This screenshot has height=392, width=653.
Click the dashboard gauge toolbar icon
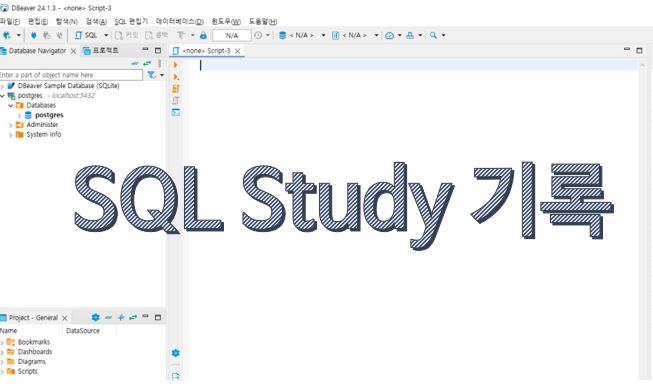point(389,35)
